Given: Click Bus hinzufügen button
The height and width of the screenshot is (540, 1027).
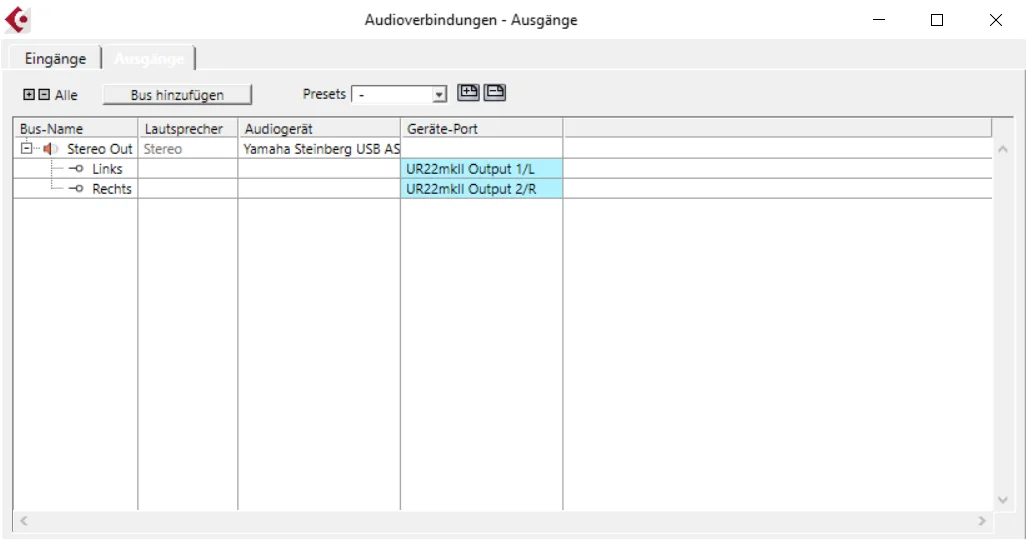Looking at the screenshot, I should point(177,94).
